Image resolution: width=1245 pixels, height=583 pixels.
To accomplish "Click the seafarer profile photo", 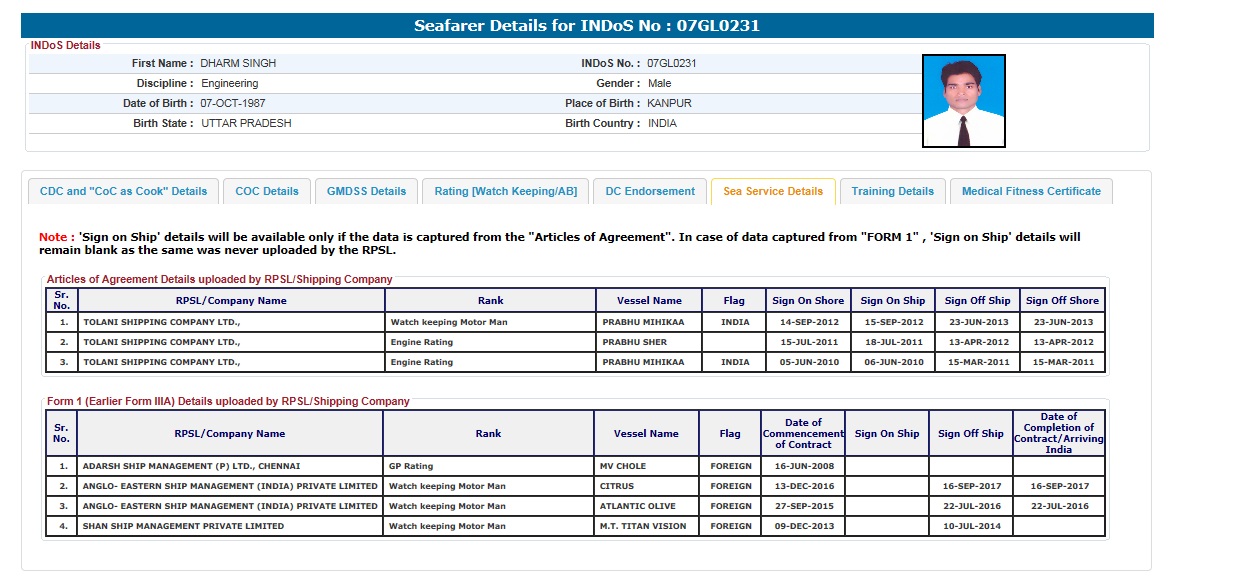I will coord(963,101).
